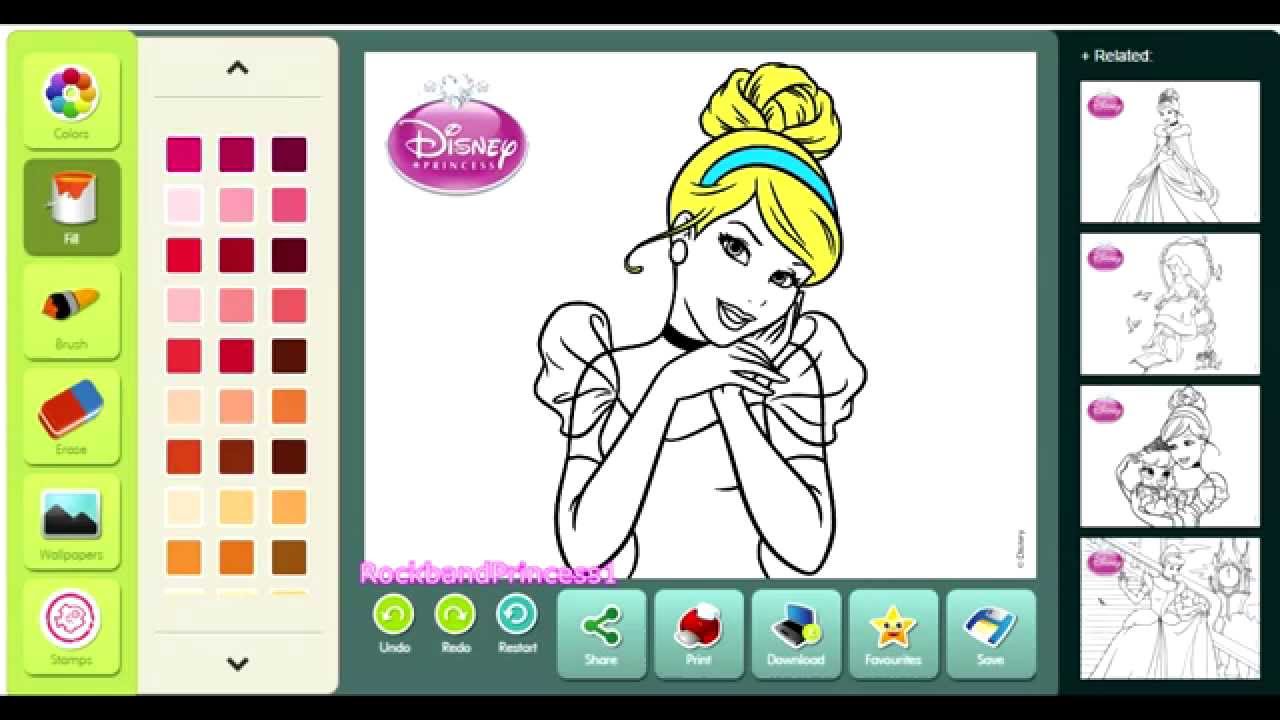This screenshot has width=1280, height=720.
Task: Add drawing to Favourites
Action: (893, 634)
